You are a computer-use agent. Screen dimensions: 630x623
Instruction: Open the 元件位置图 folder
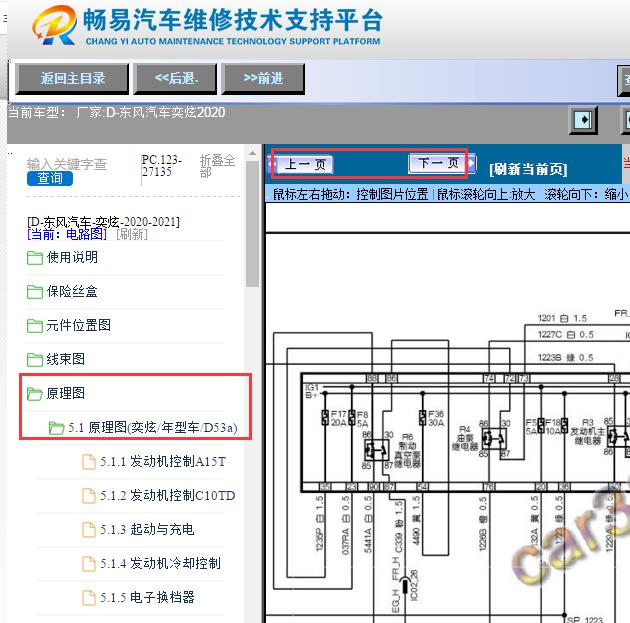pos(79,325)
